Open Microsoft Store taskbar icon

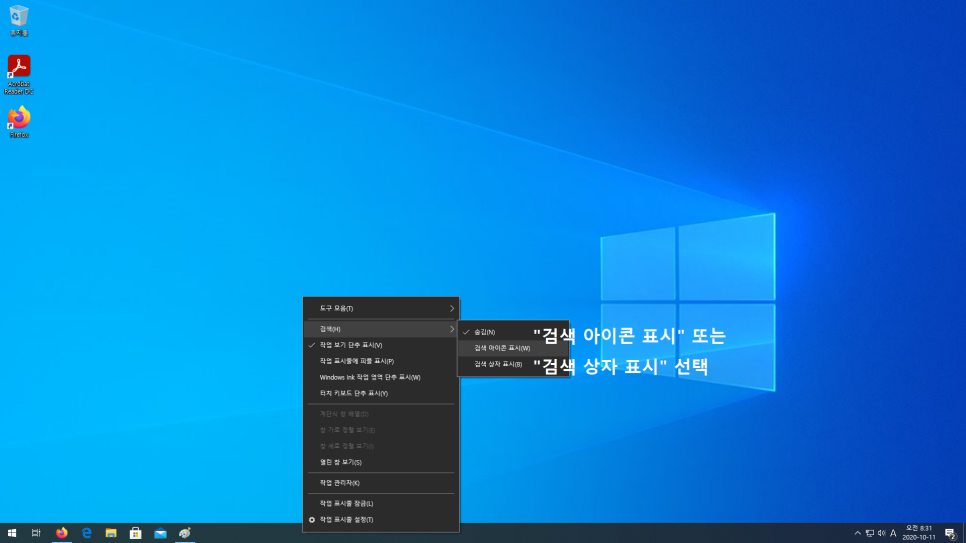136,533
